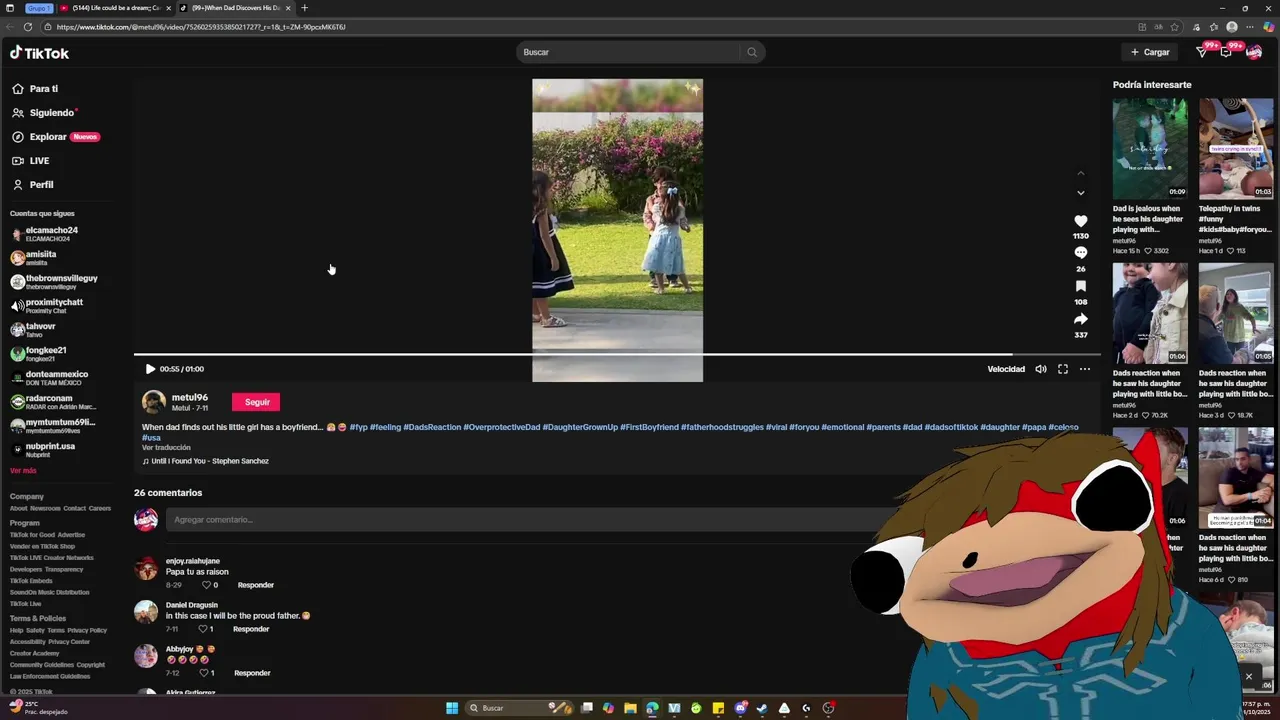
Task: Like the enjoy.raiahujane comment
Action: point(208,585)
